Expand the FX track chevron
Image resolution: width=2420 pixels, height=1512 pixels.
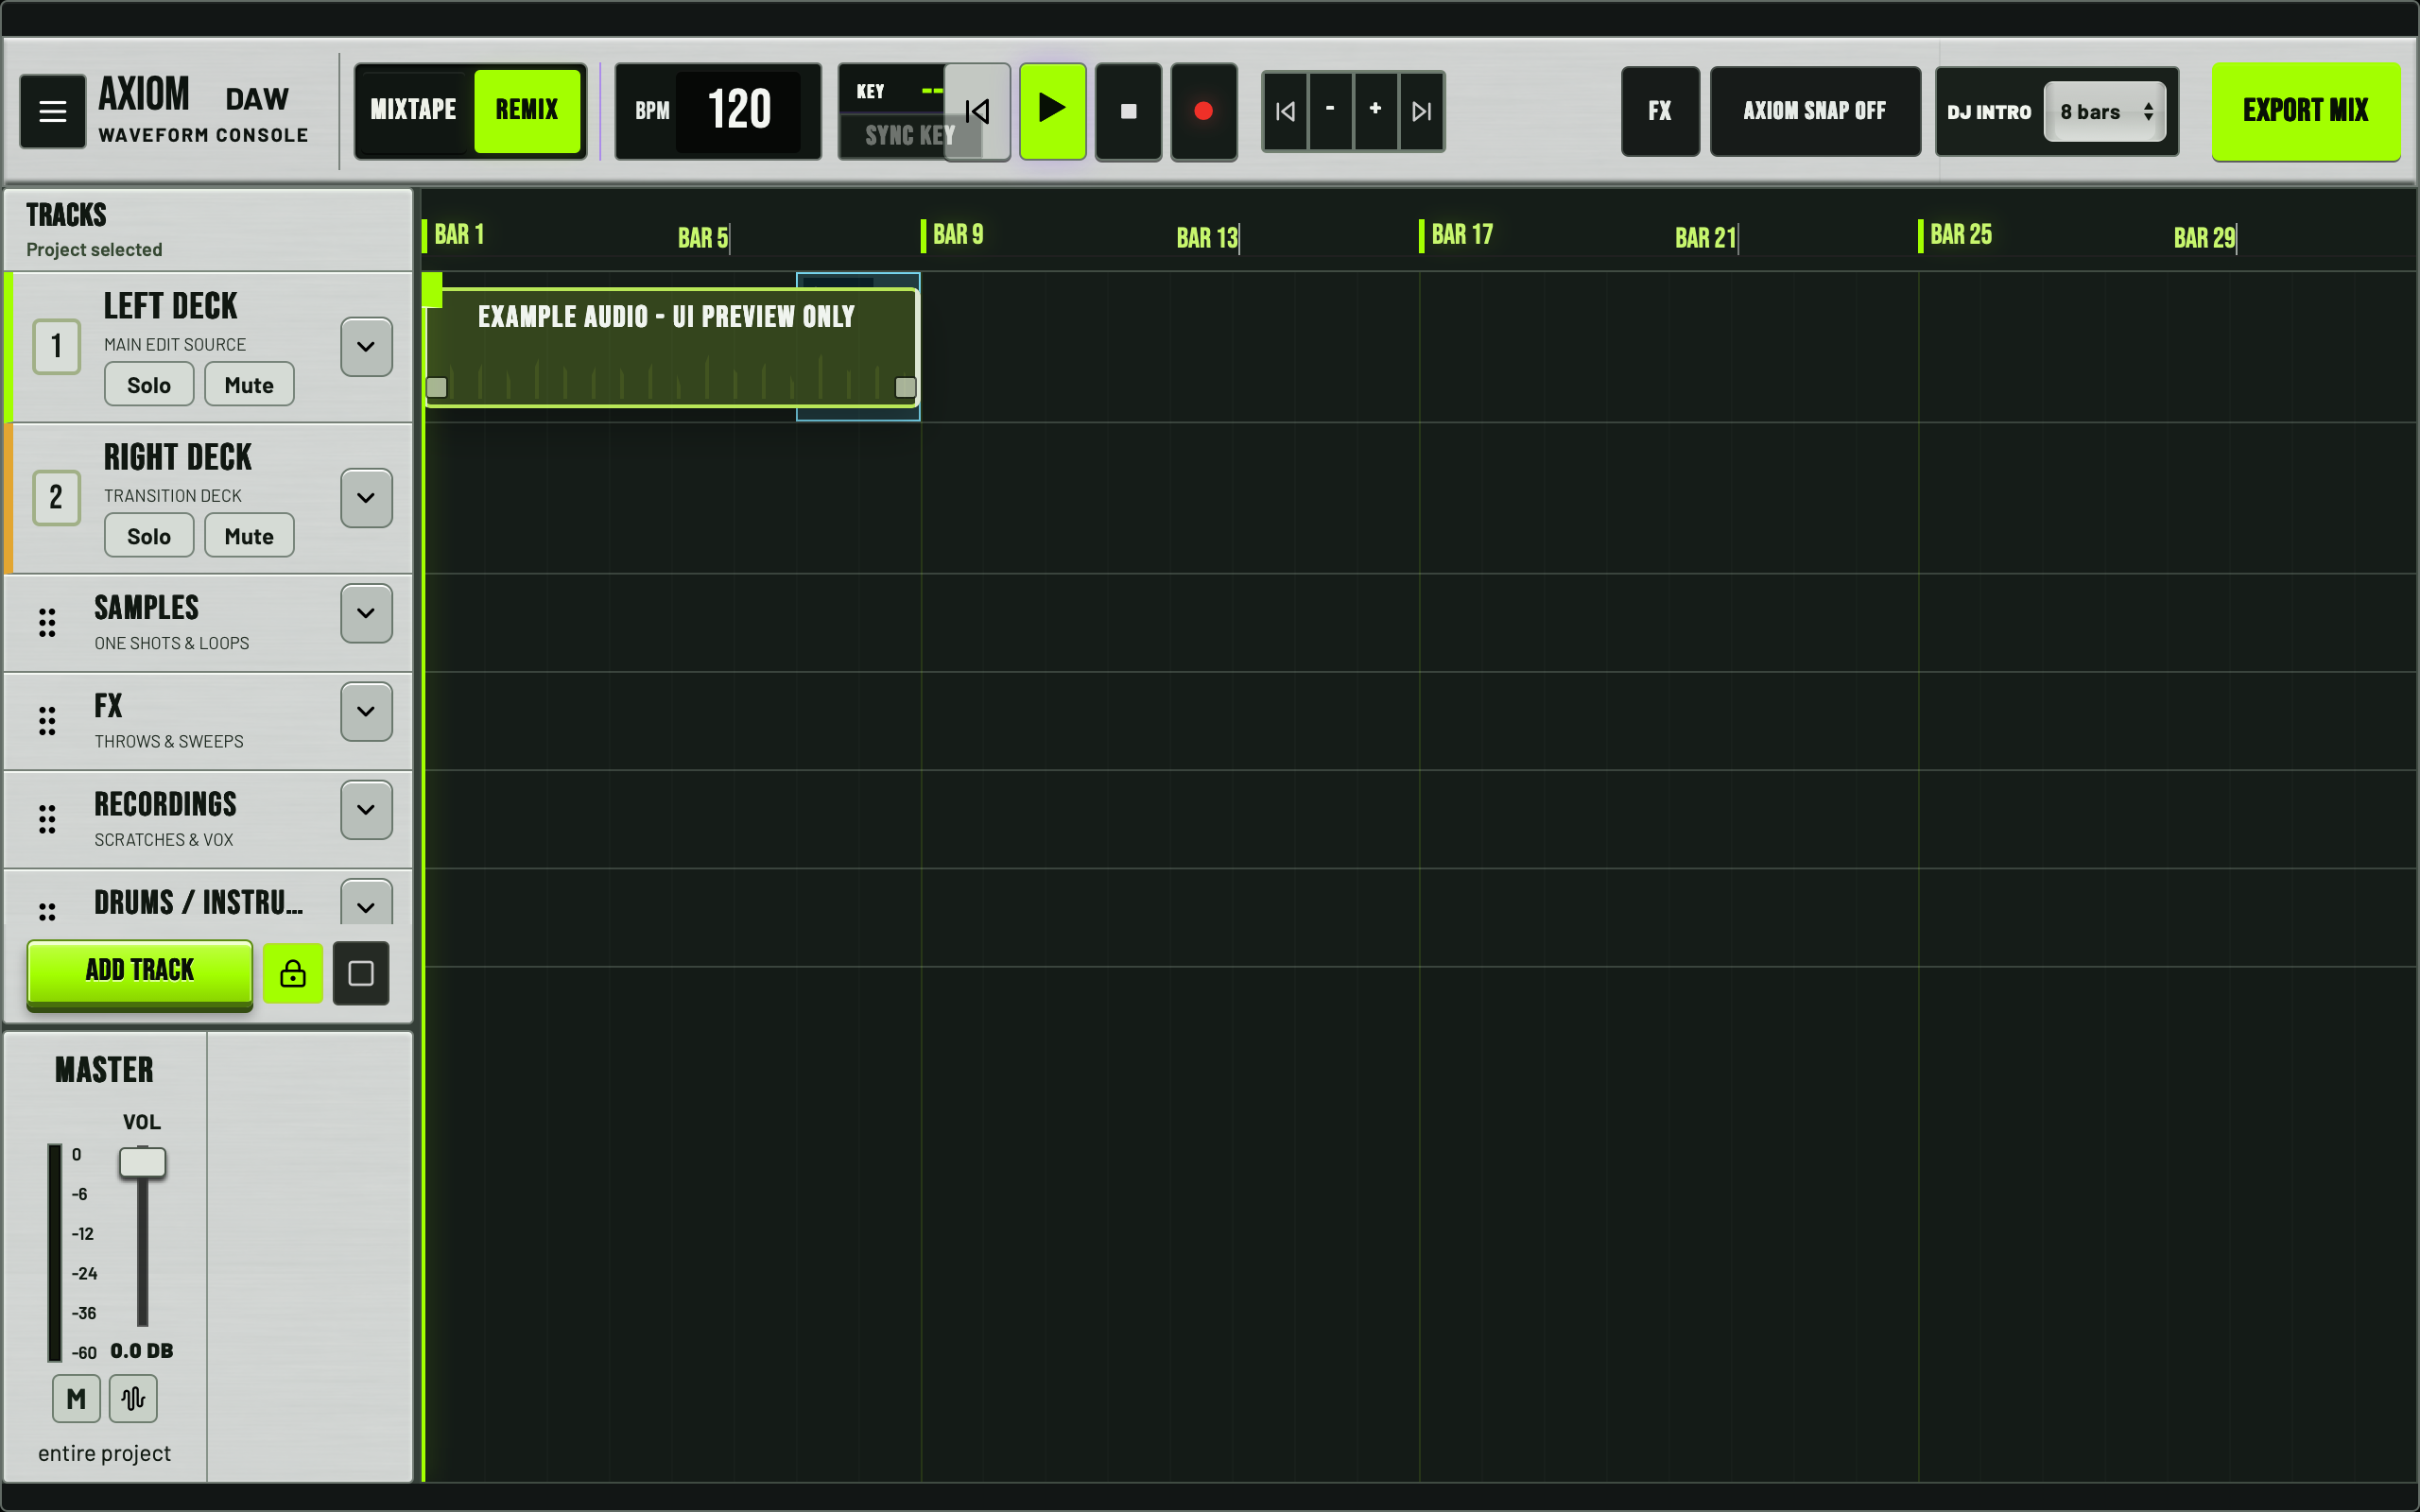366,712
